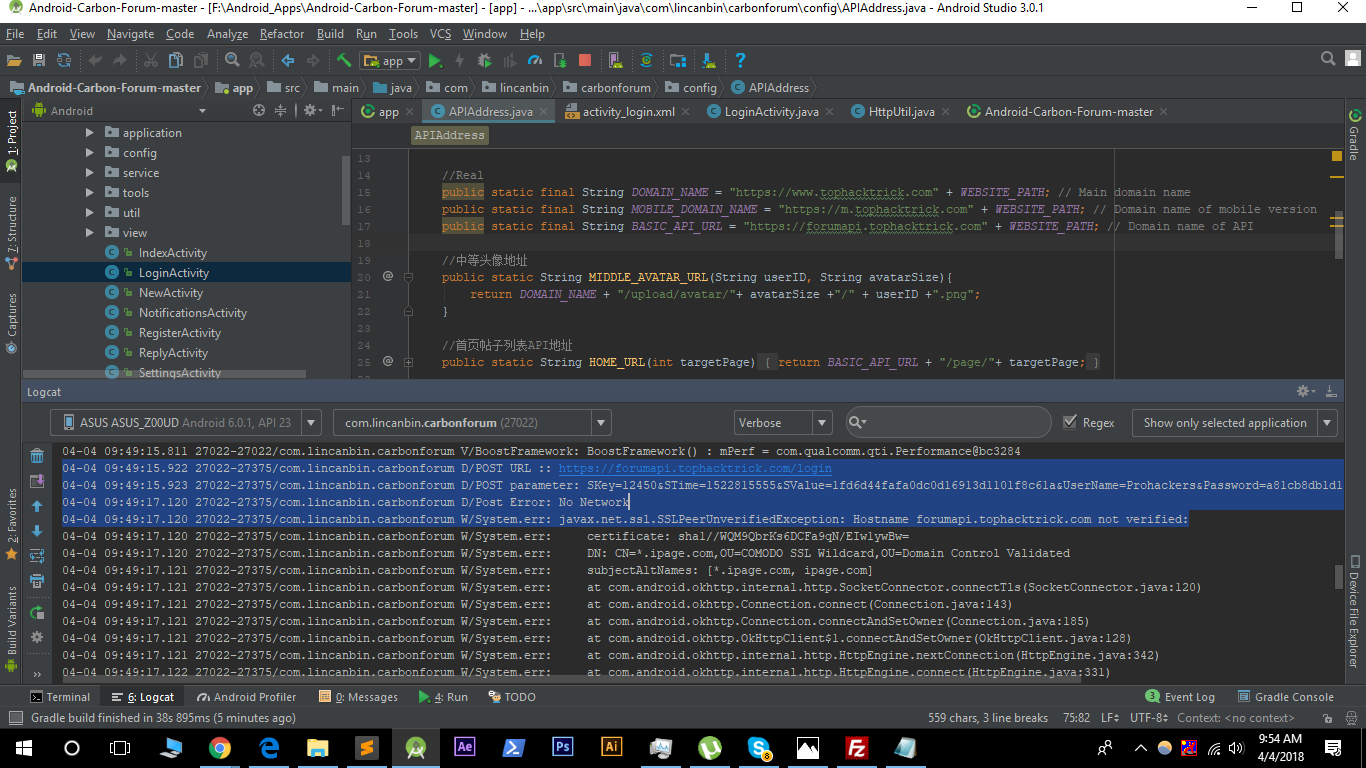Expand the service folder in tree
The height and width of the screenshot is (768, 1366).
pyautogui.click(x=89, y=173)
